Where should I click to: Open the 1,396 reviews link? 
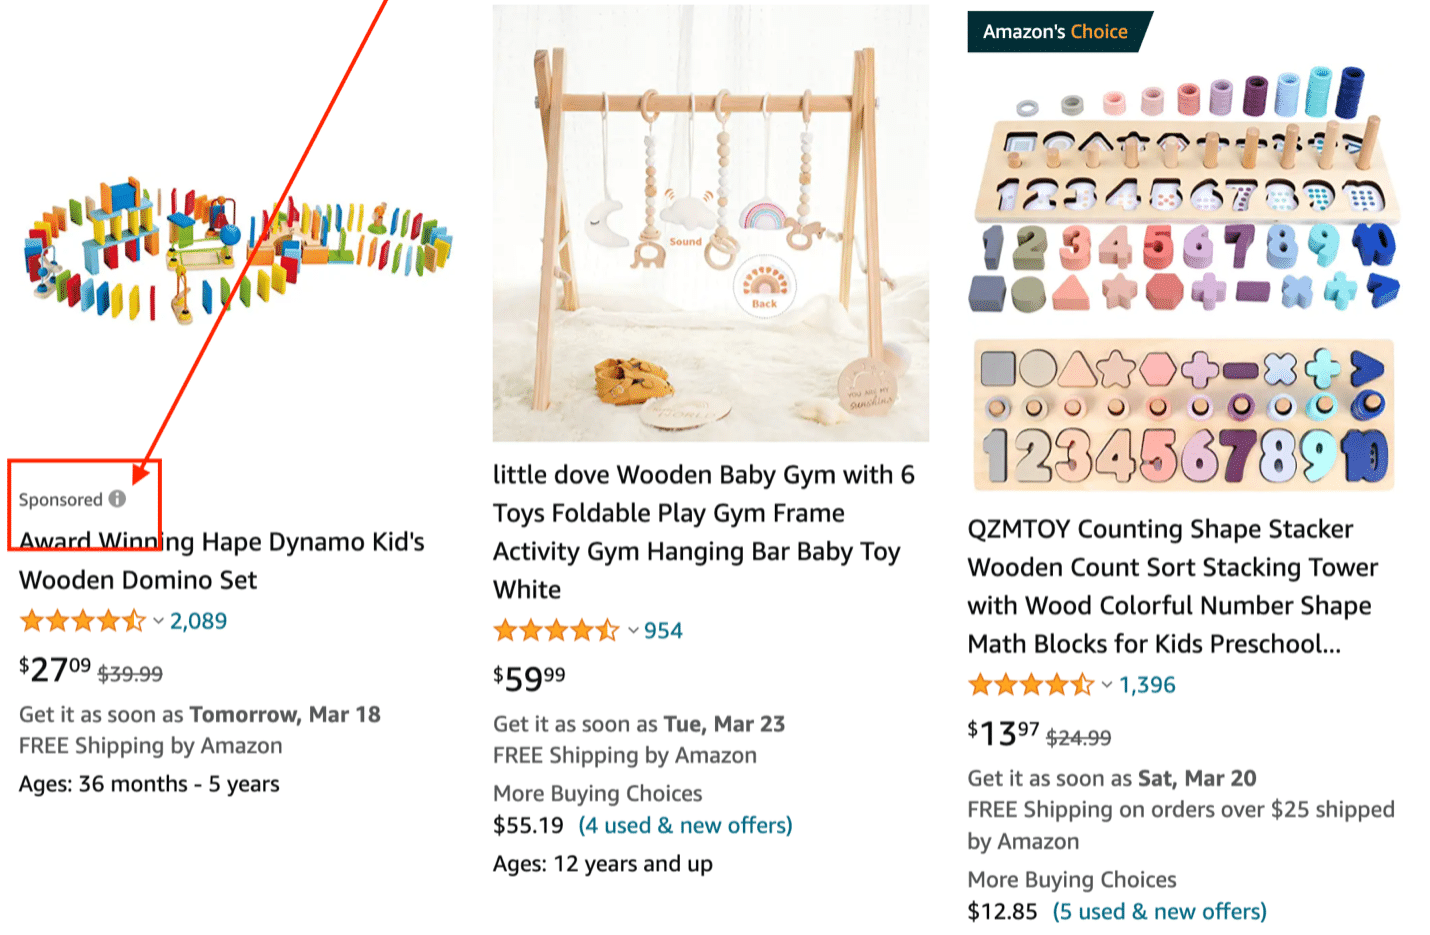1145,684
